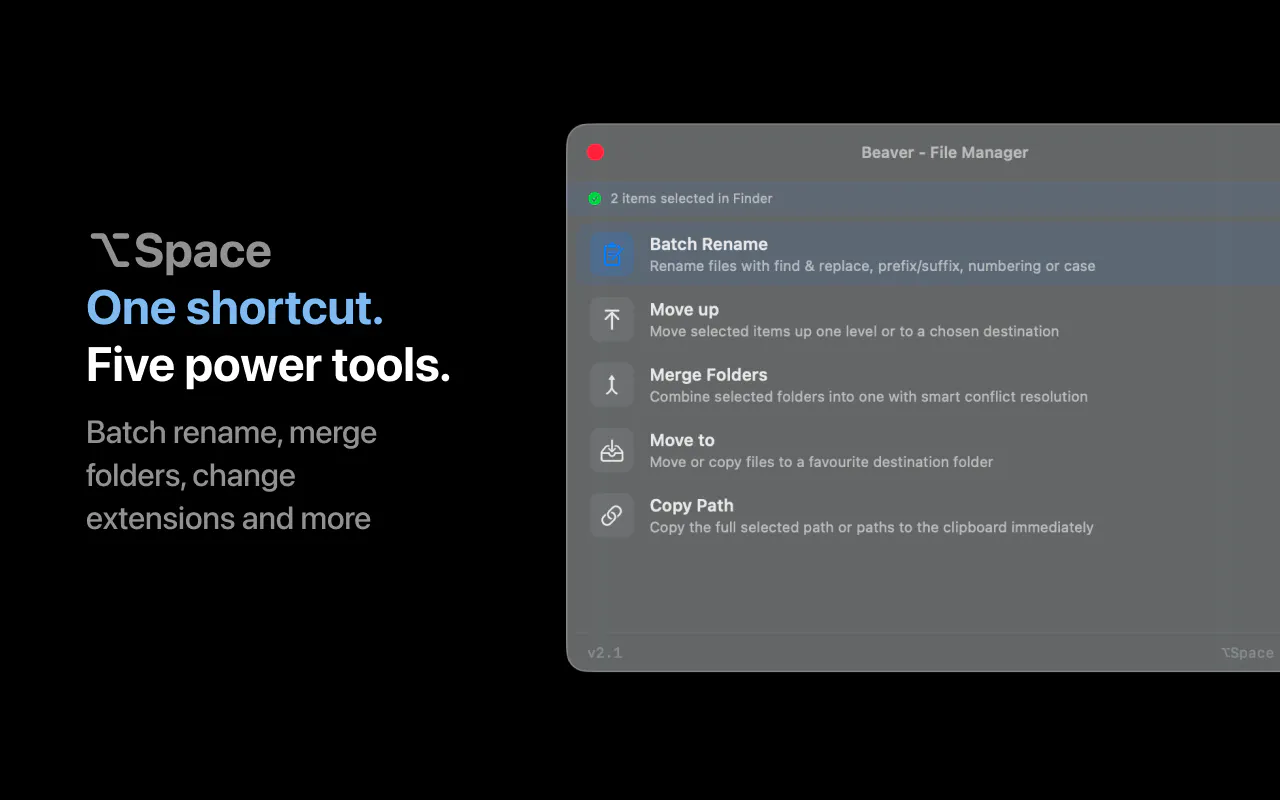1280x800 pixels.
Task: Click 'Move or copy files to a favourite' description
Action: [x=821, y=462]
